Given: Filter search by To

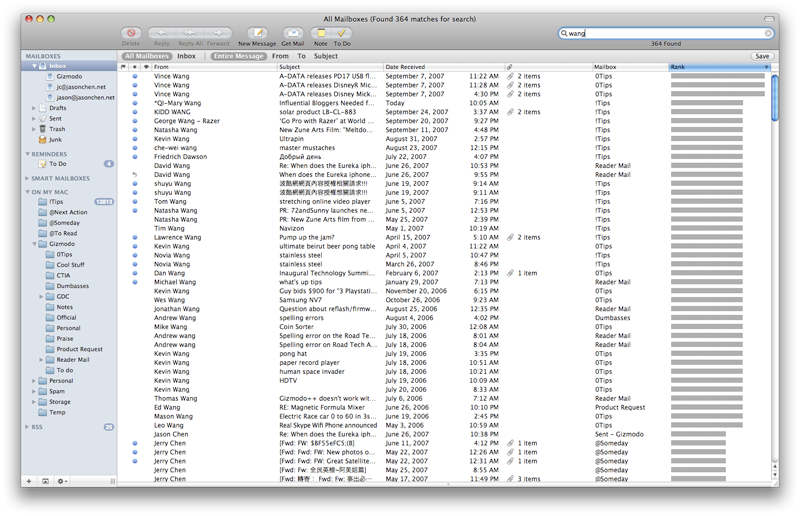Looking at the screenshot, I should (x=302, y=56).
